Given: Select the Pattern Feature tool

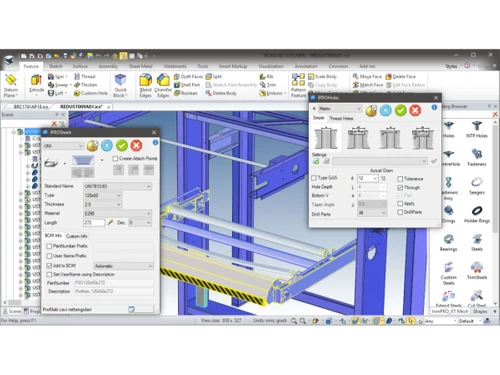Looking at the screenshot, I should coord(298,85).
